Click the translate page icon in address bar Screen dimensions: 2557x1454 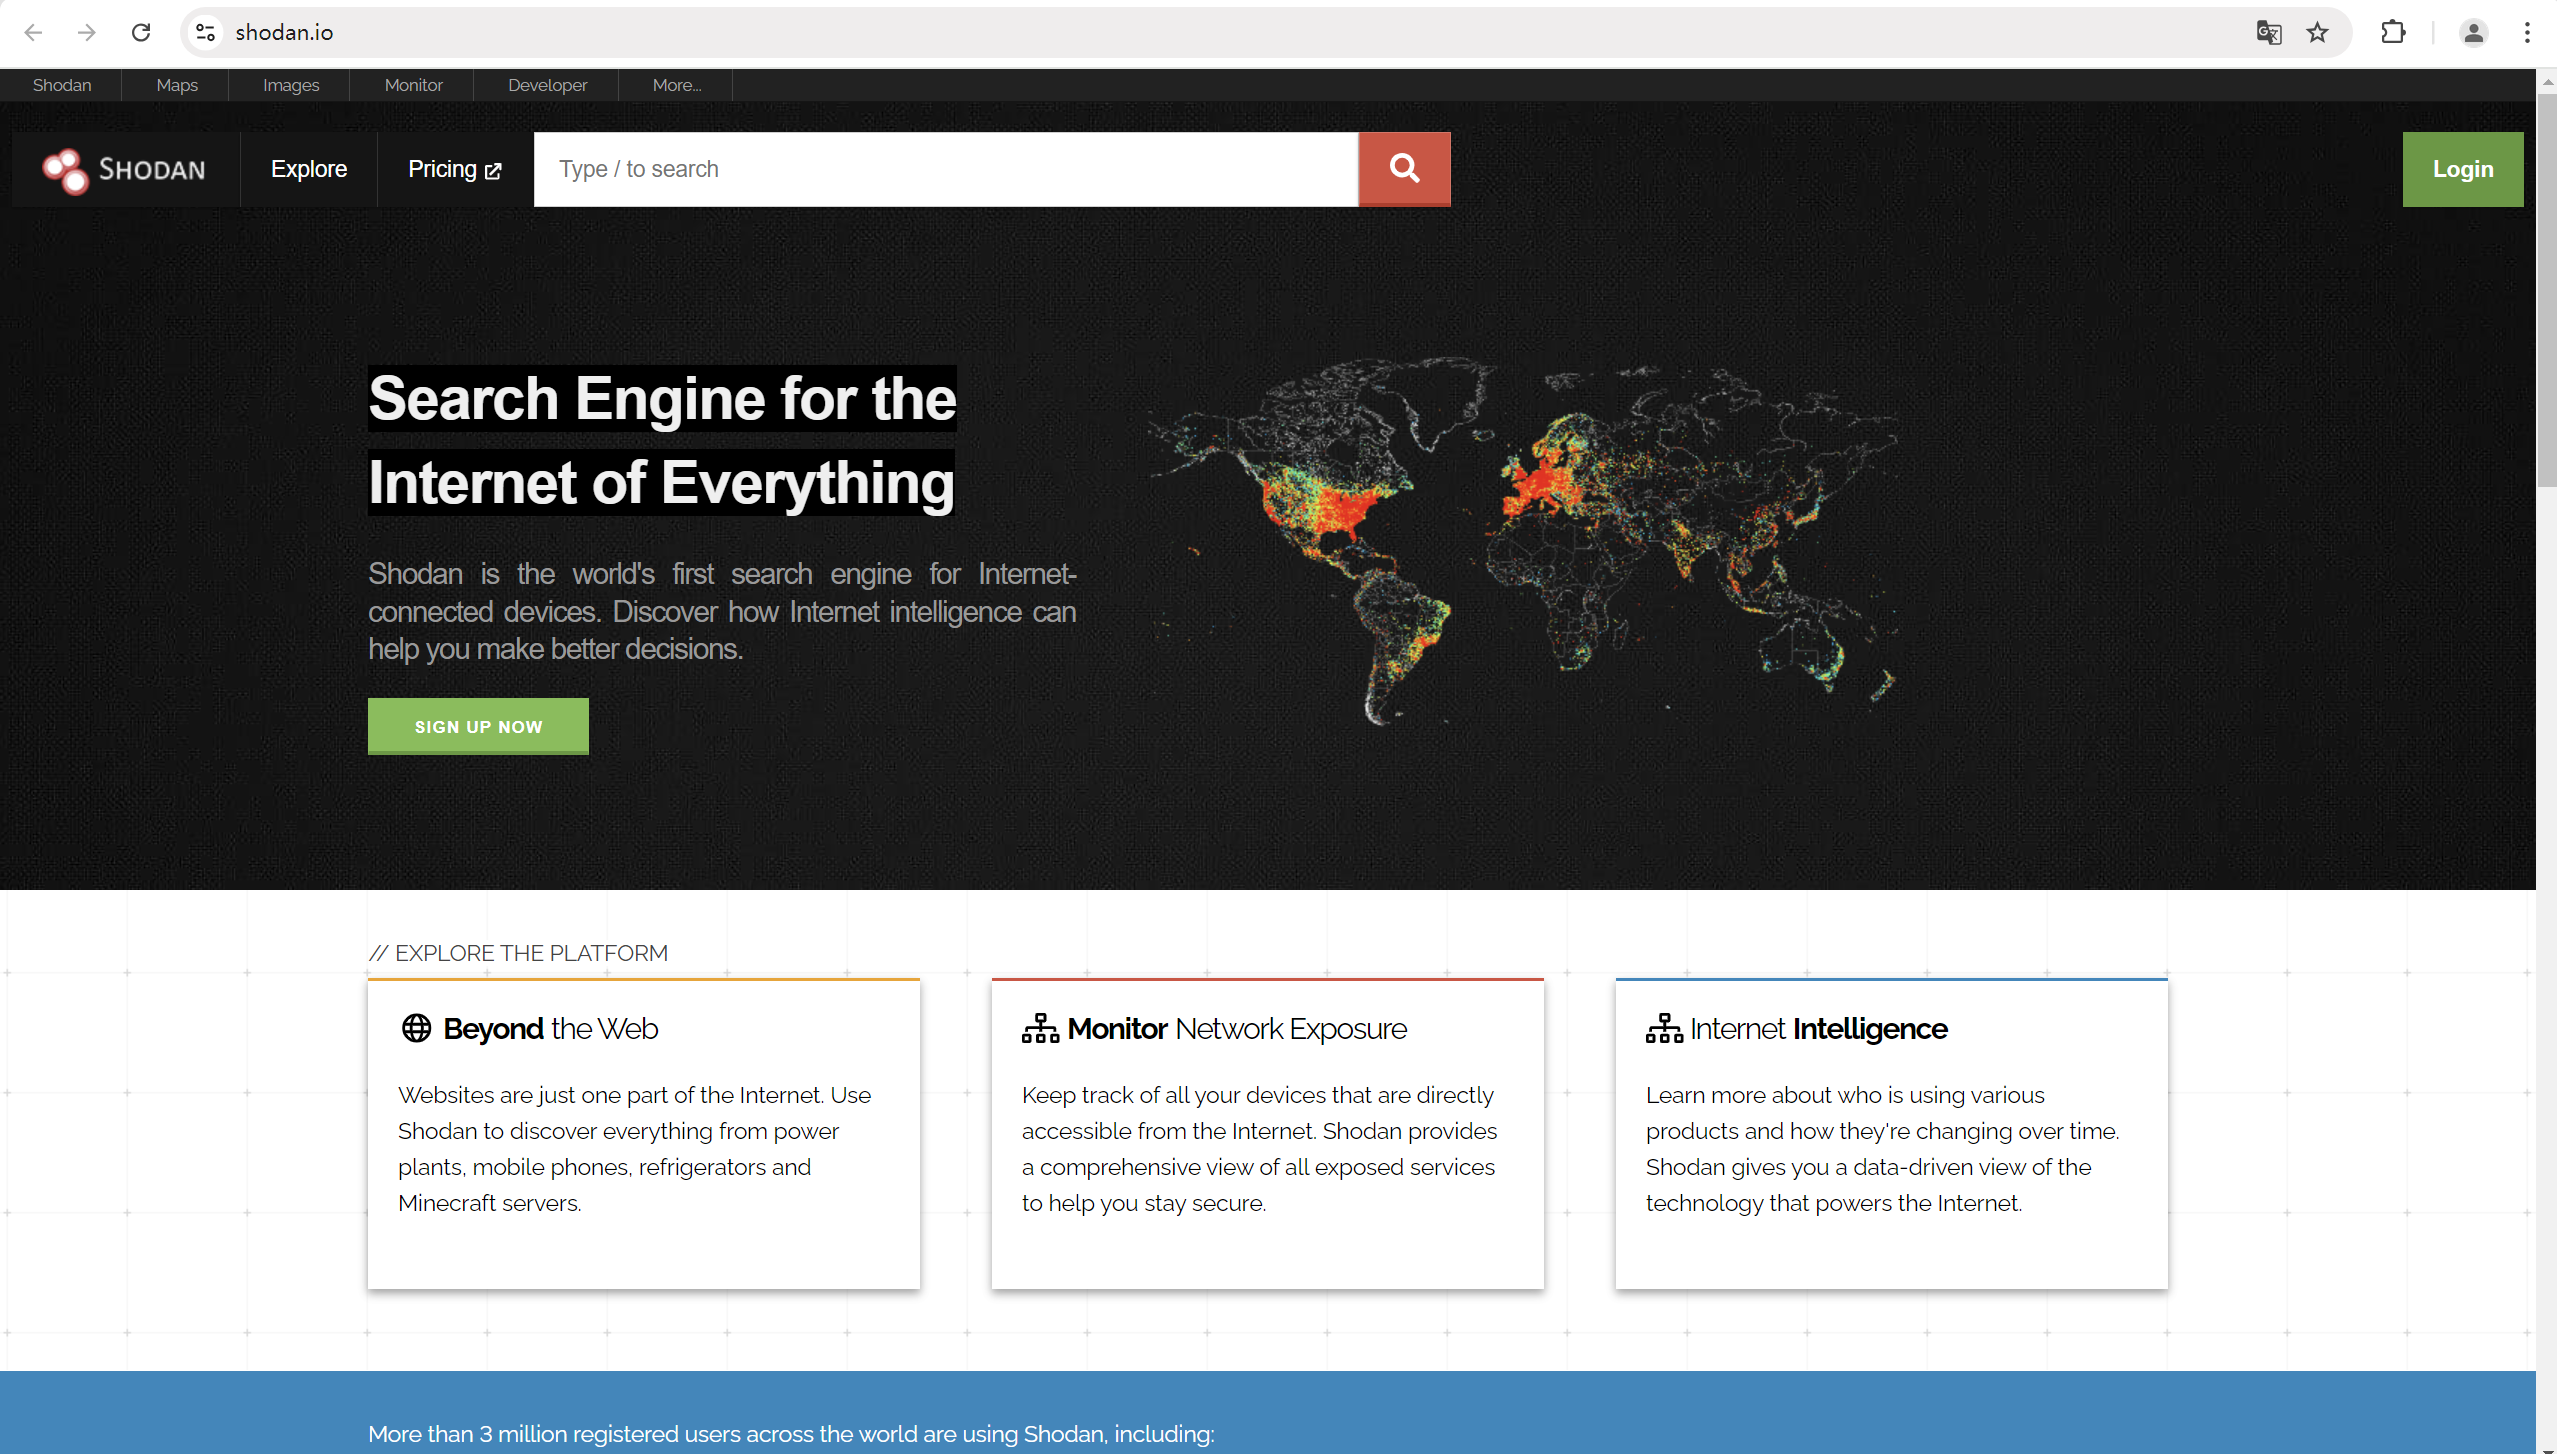(x=2268, y=33)
